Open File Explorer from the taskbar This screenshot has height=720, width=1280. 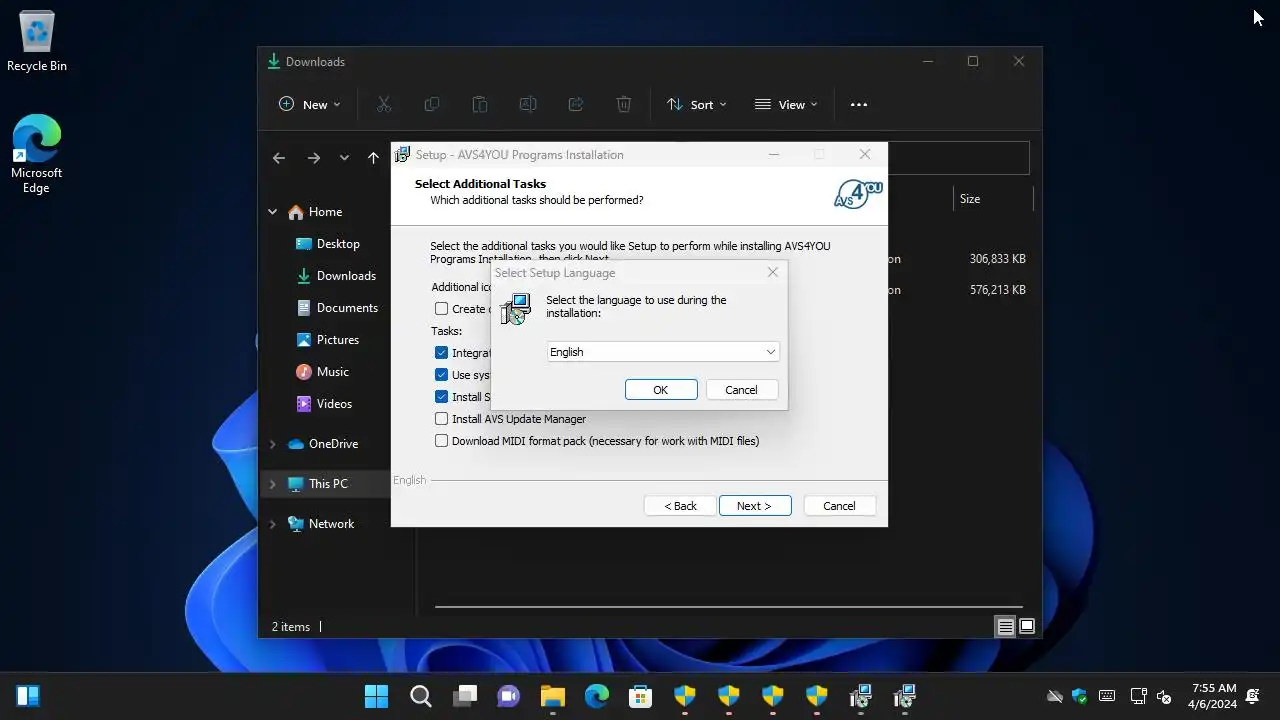tap(553, 696)
